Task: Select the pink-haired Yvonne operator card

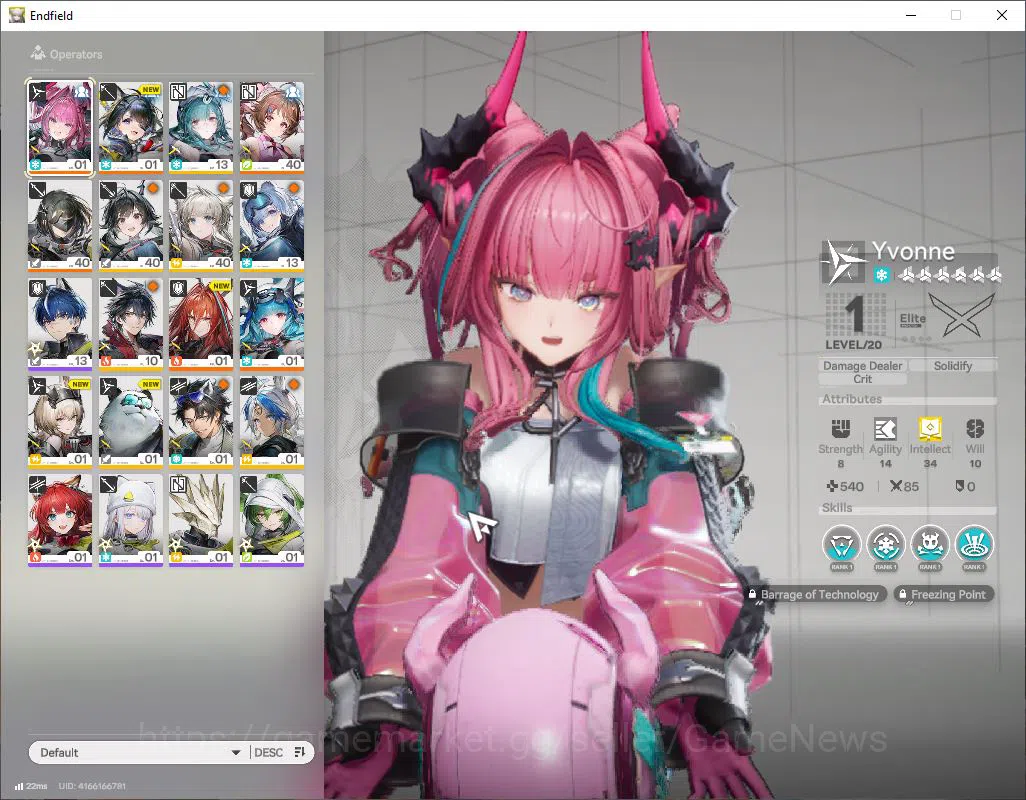Action: 60,128
